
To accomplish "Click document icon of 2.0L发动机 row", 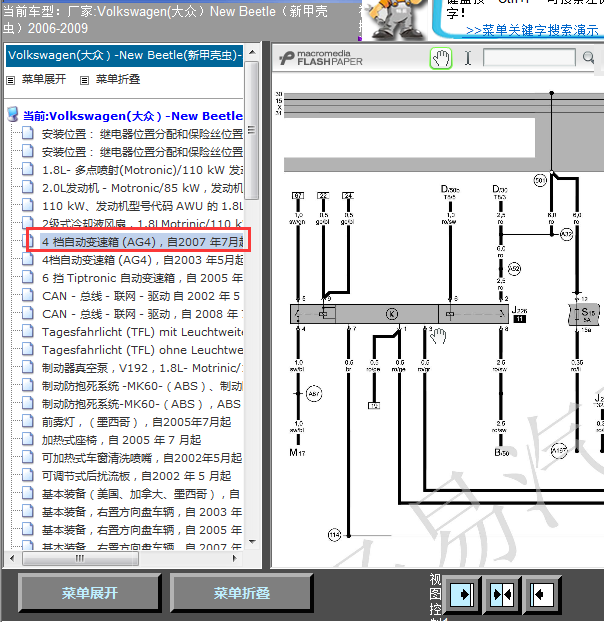I will coord(28,187).
